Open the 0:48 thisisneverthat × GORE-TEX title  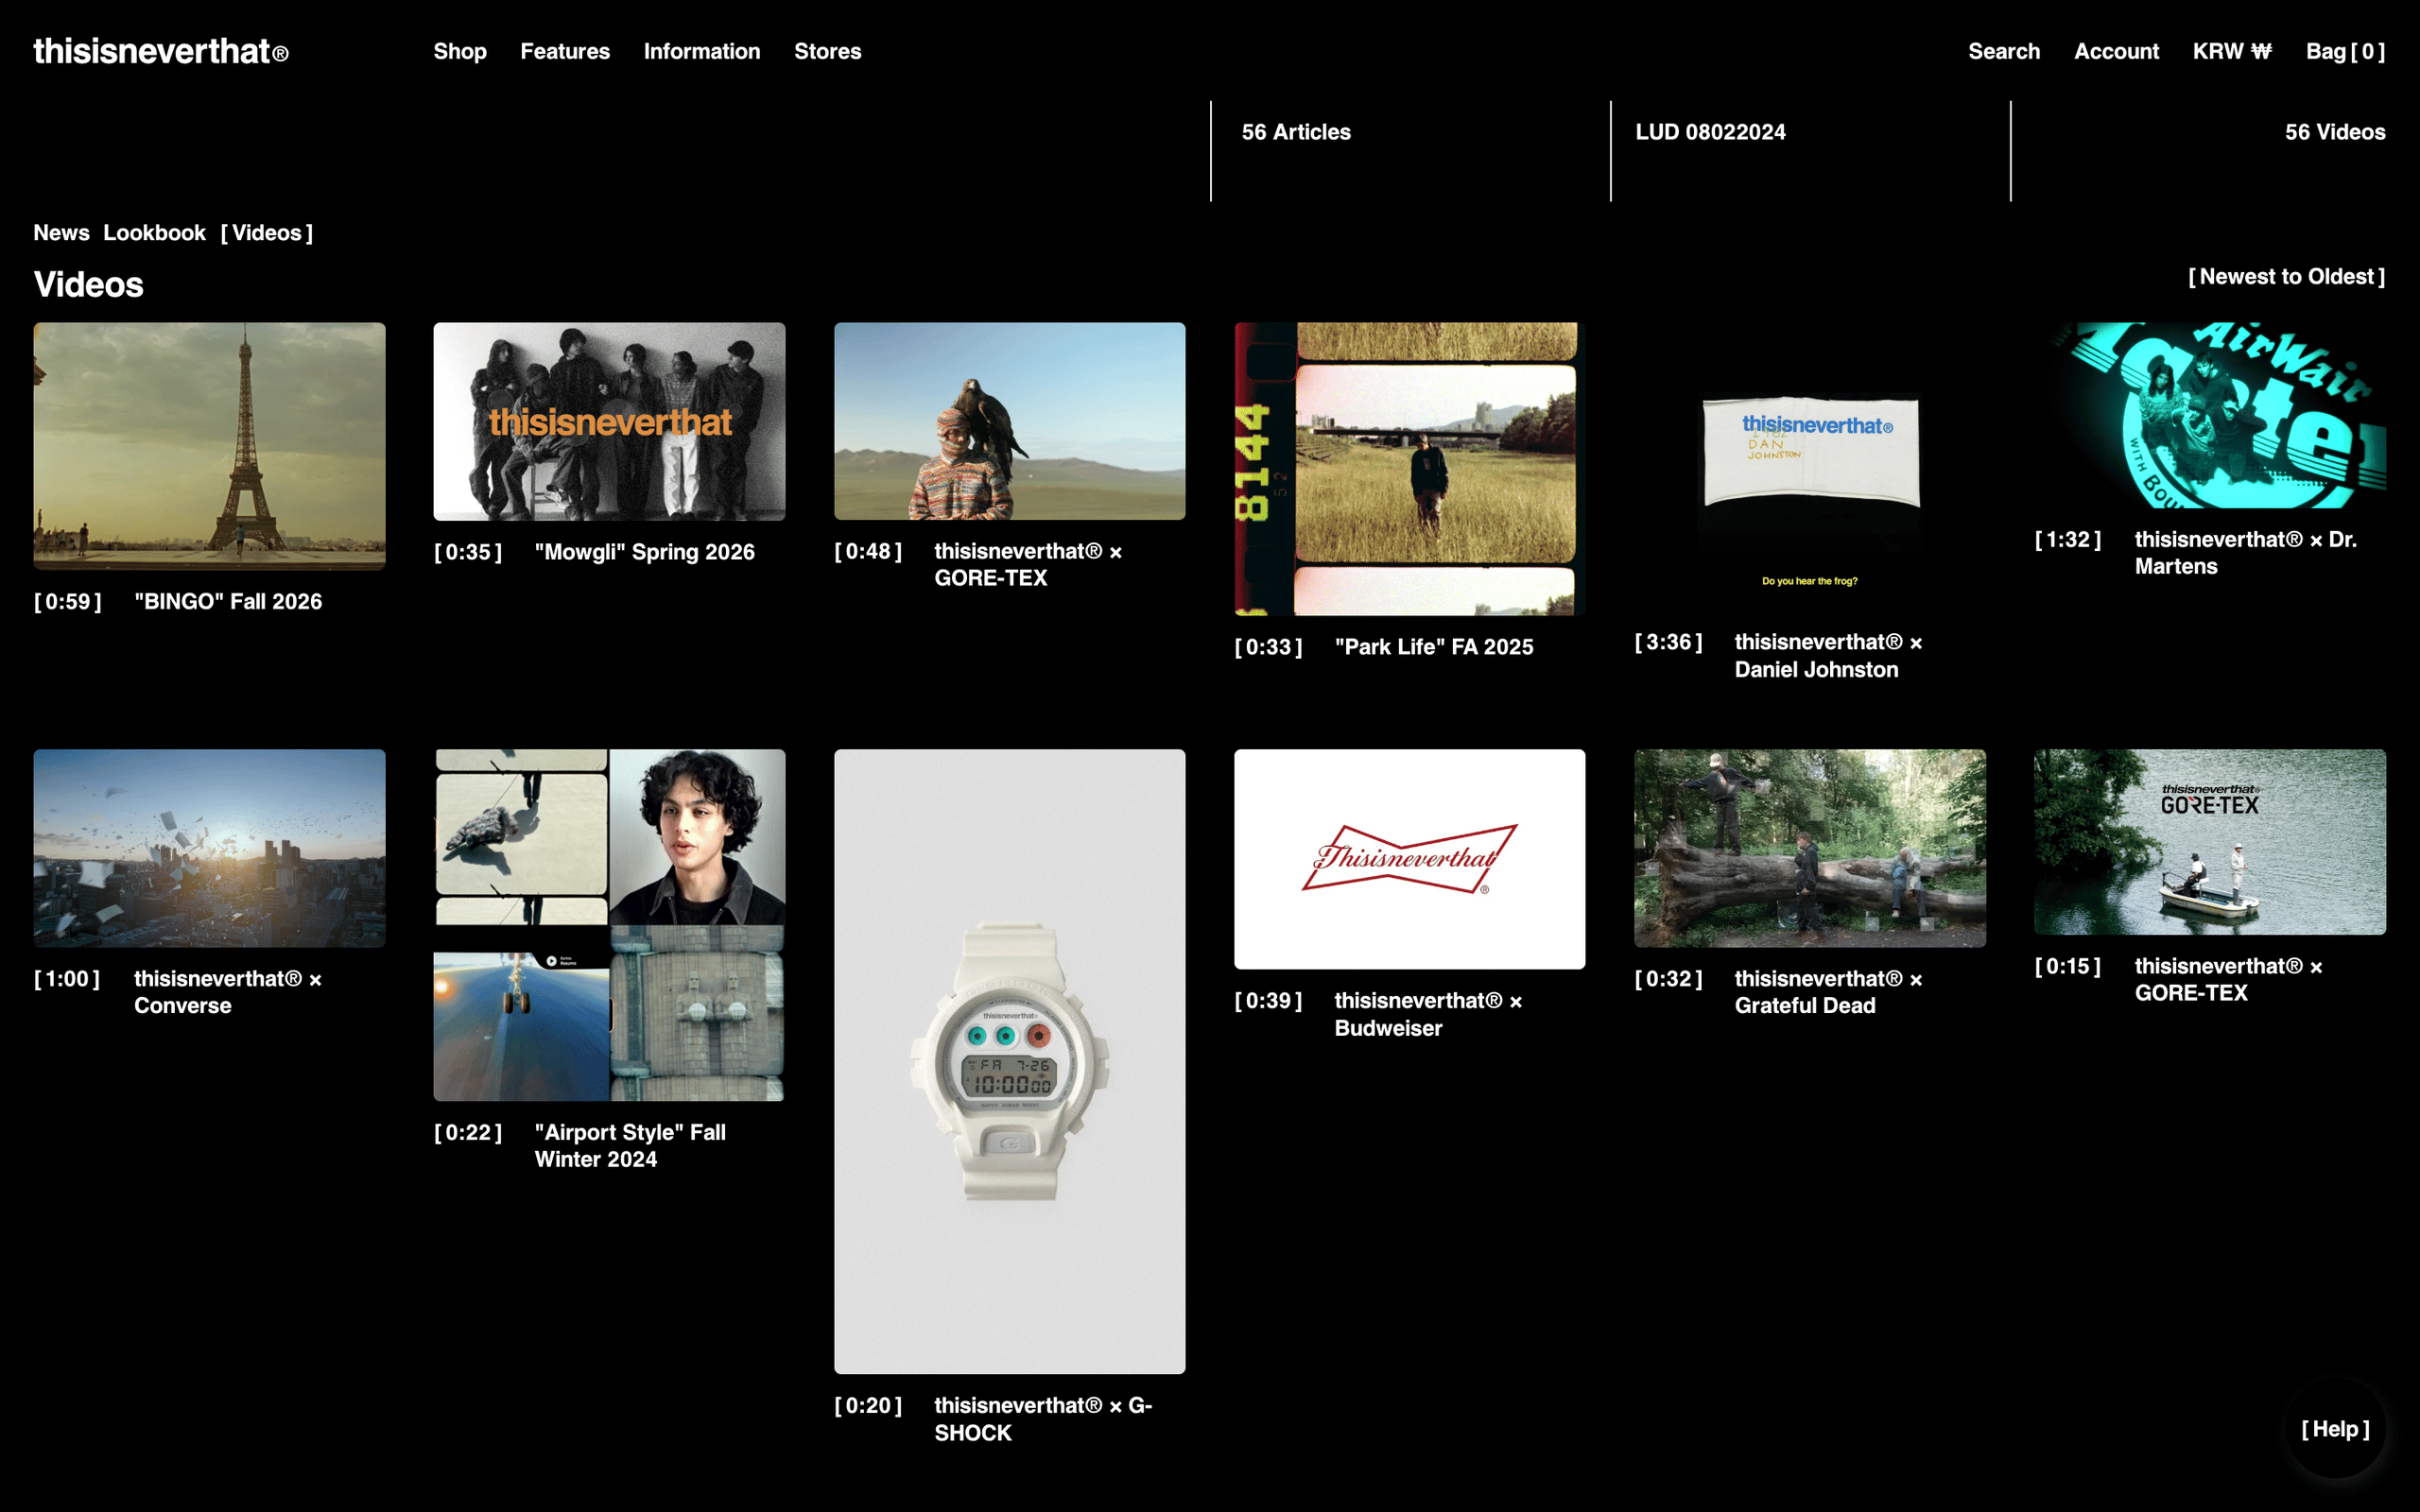pos(1028,565)
